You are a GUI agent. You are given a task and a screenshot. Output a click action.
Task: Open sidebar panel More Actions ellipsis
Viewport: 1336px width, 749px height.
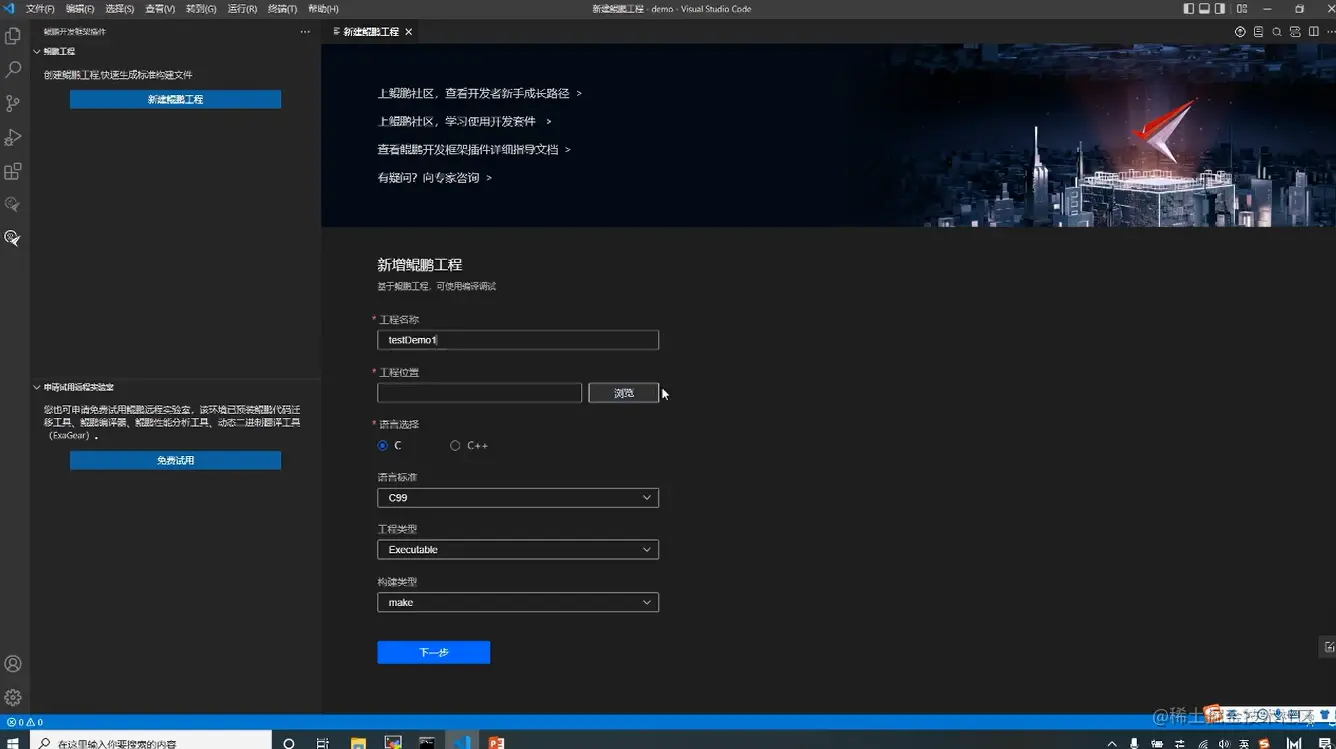pyautogui.click(x=305, y=32)
